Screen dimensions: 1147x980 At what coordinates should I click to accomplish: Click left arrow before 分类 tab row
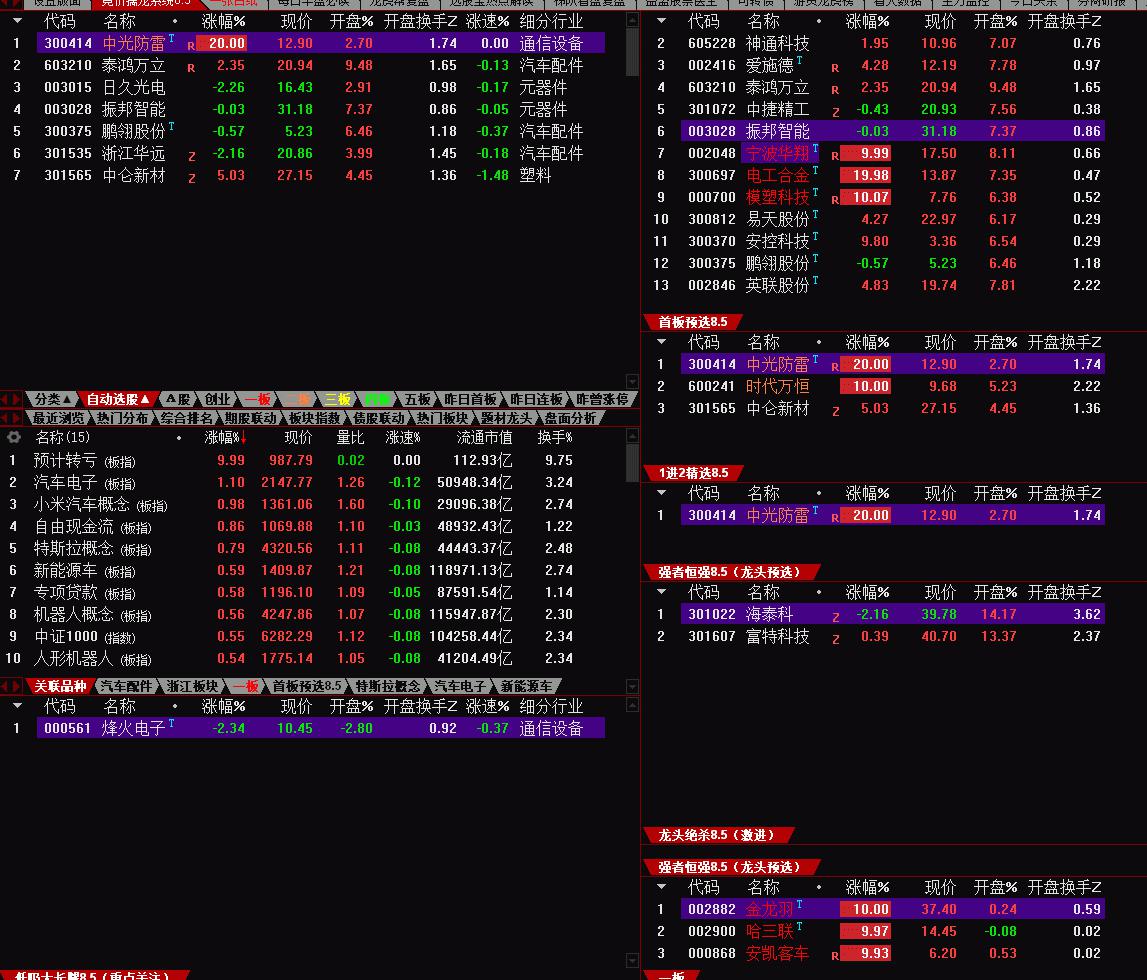click(x=5, y=399)
